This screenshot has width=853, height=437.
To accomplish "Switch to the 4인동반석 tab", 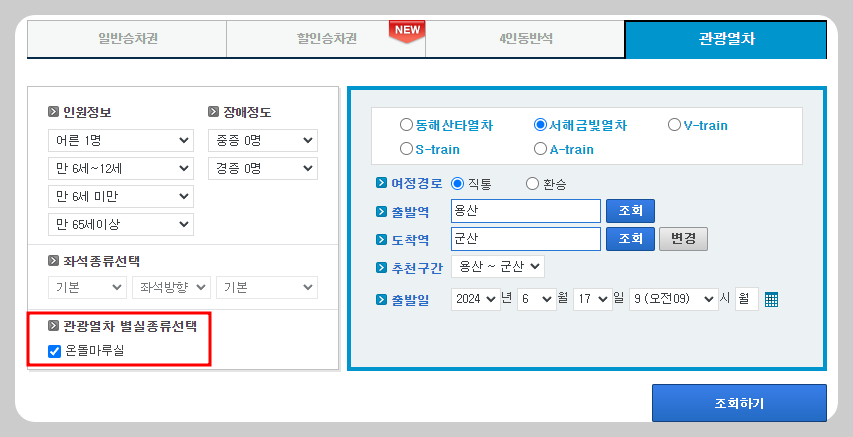I will tap(526, 39).
